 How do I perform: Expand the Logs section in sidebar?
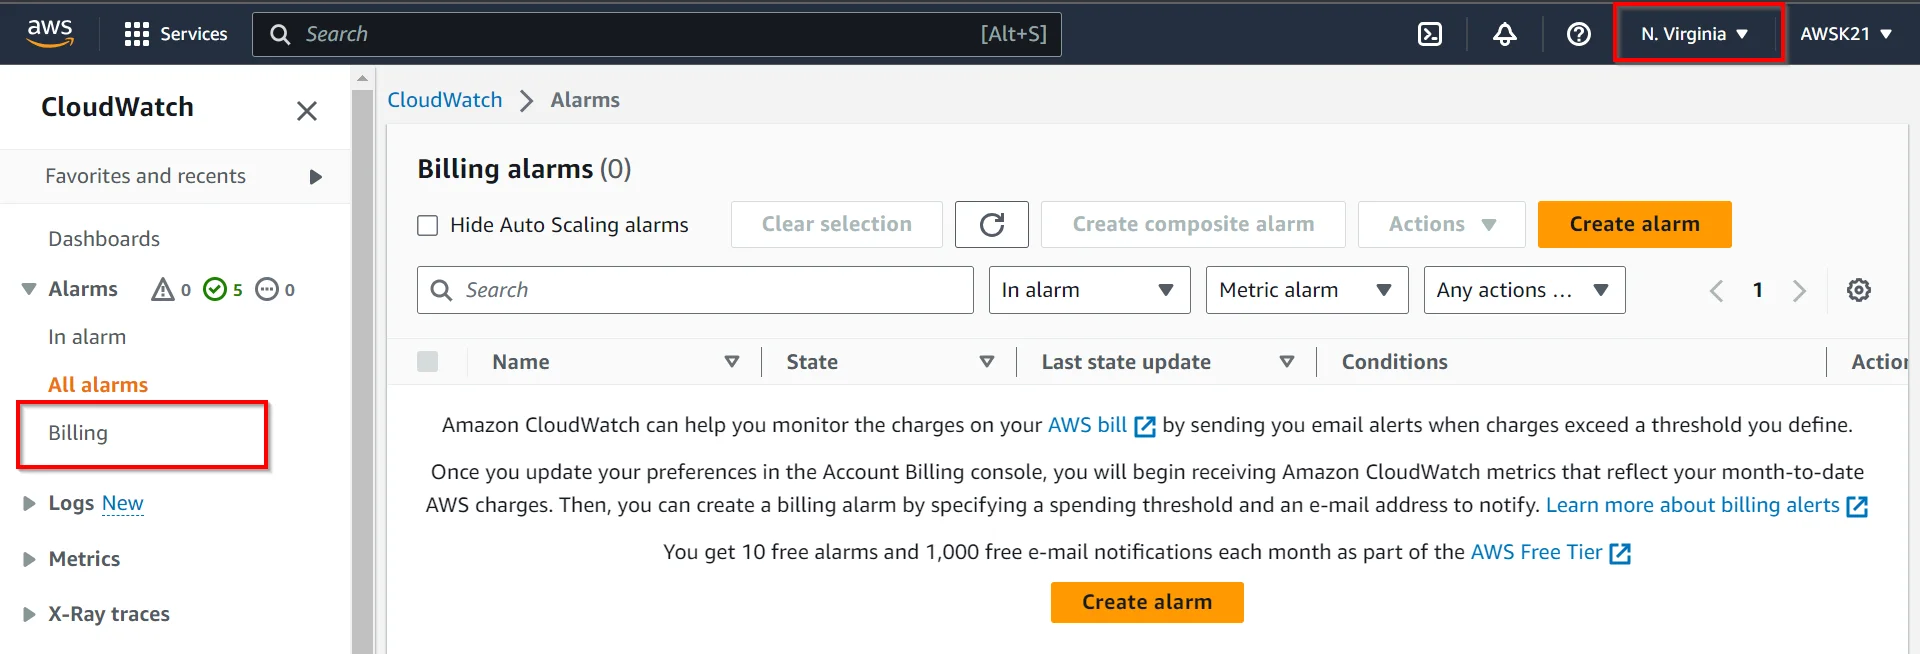tap(29, 503)
